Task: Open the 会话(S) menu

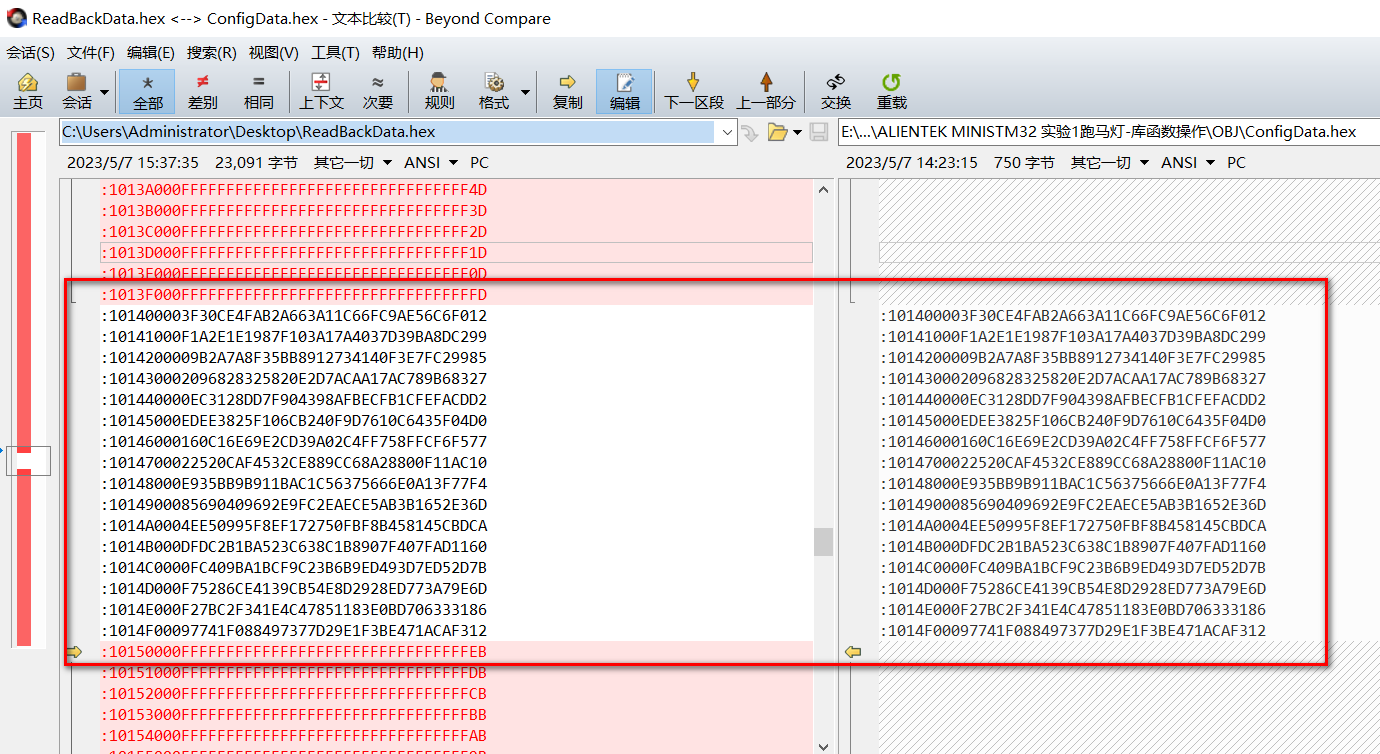Action: pos(30,52)
